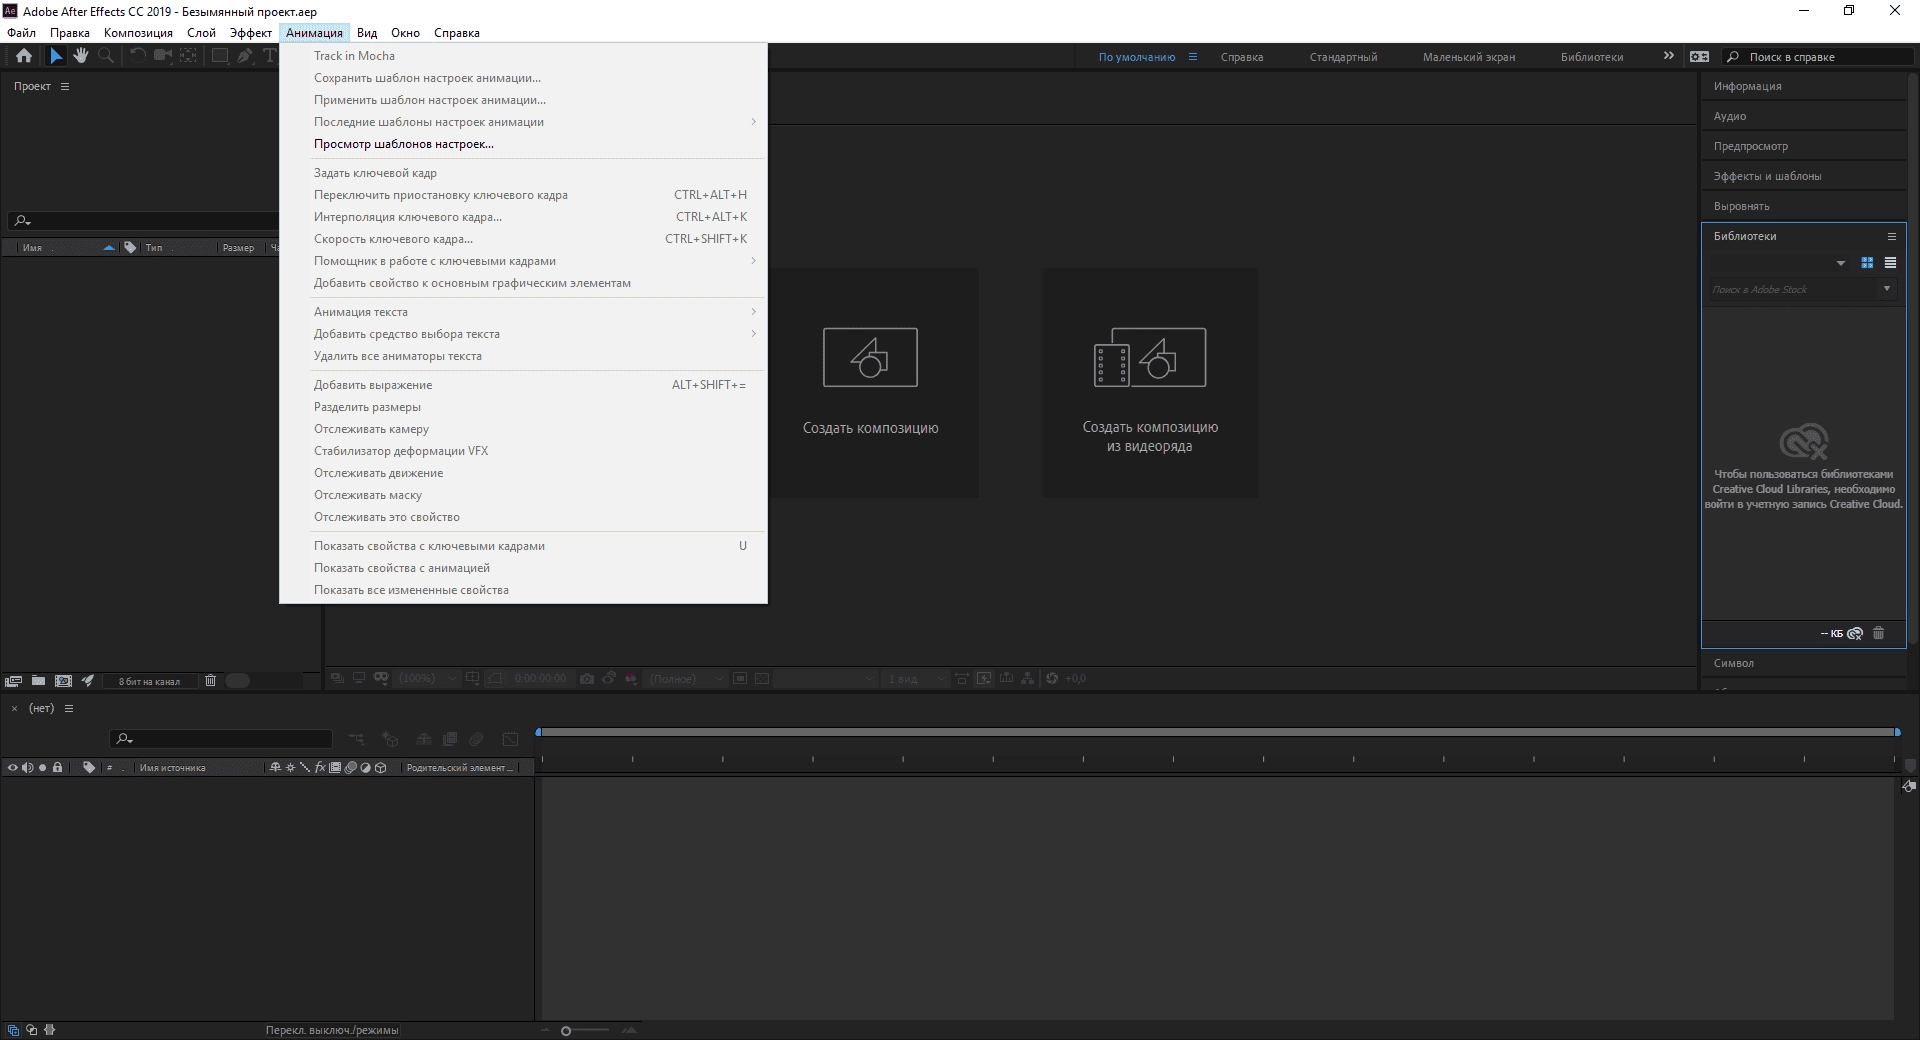Image resolution: width=1920 pixels, height=1040 pixels.
Task: Toggle the fx effects column switch
Action: tap(320, 767)
